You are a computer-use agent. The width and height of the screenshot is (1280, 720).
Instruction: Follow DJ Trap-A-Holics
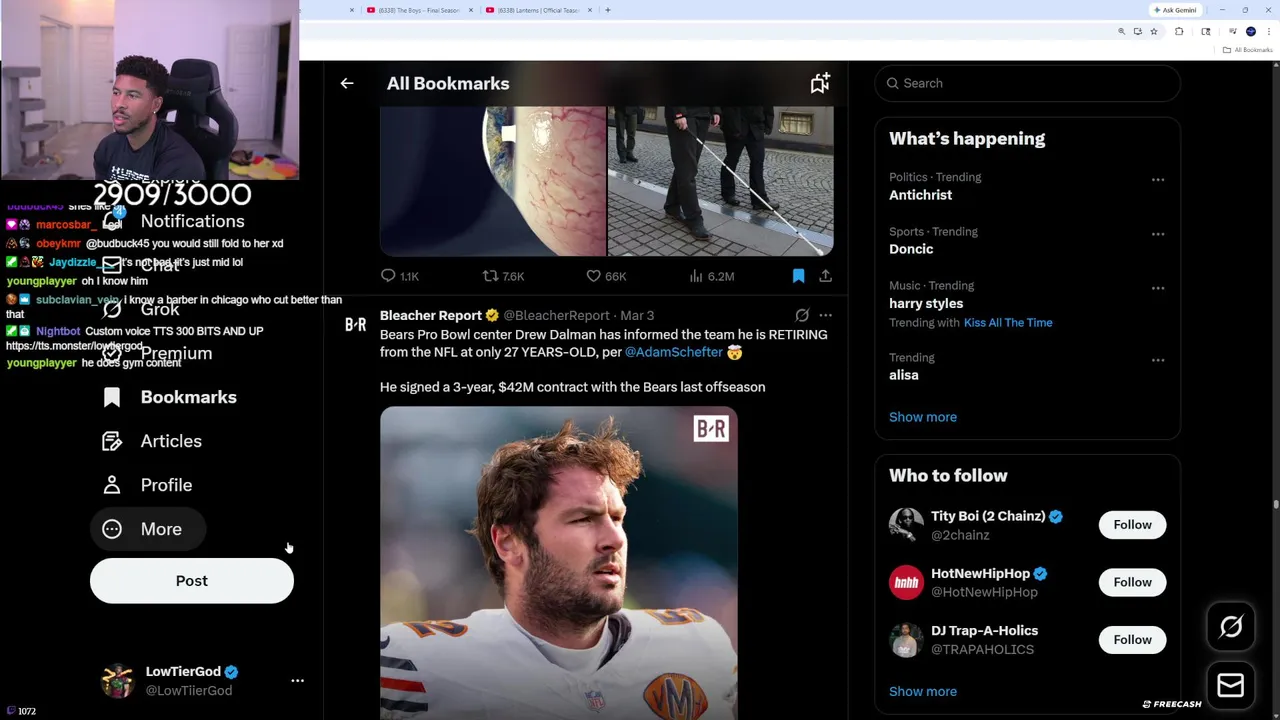(x=1132, y=640)
